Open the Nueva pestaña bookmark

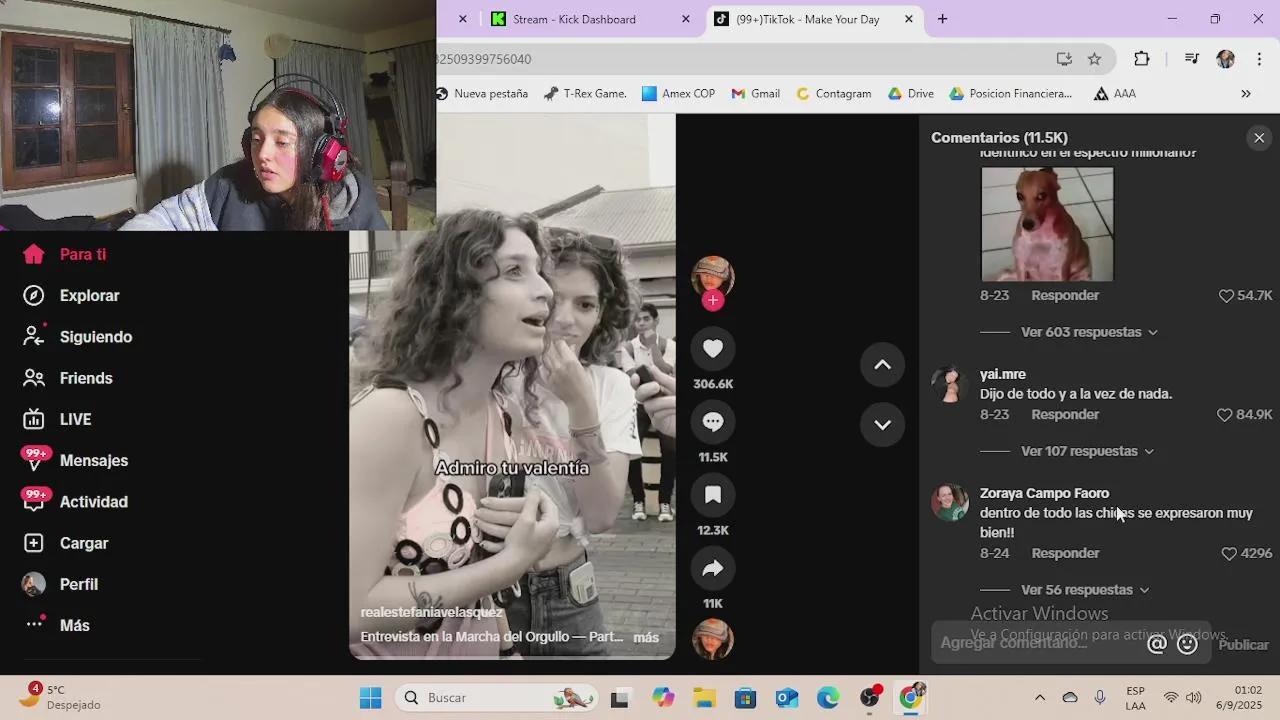(x=482, y=94)
